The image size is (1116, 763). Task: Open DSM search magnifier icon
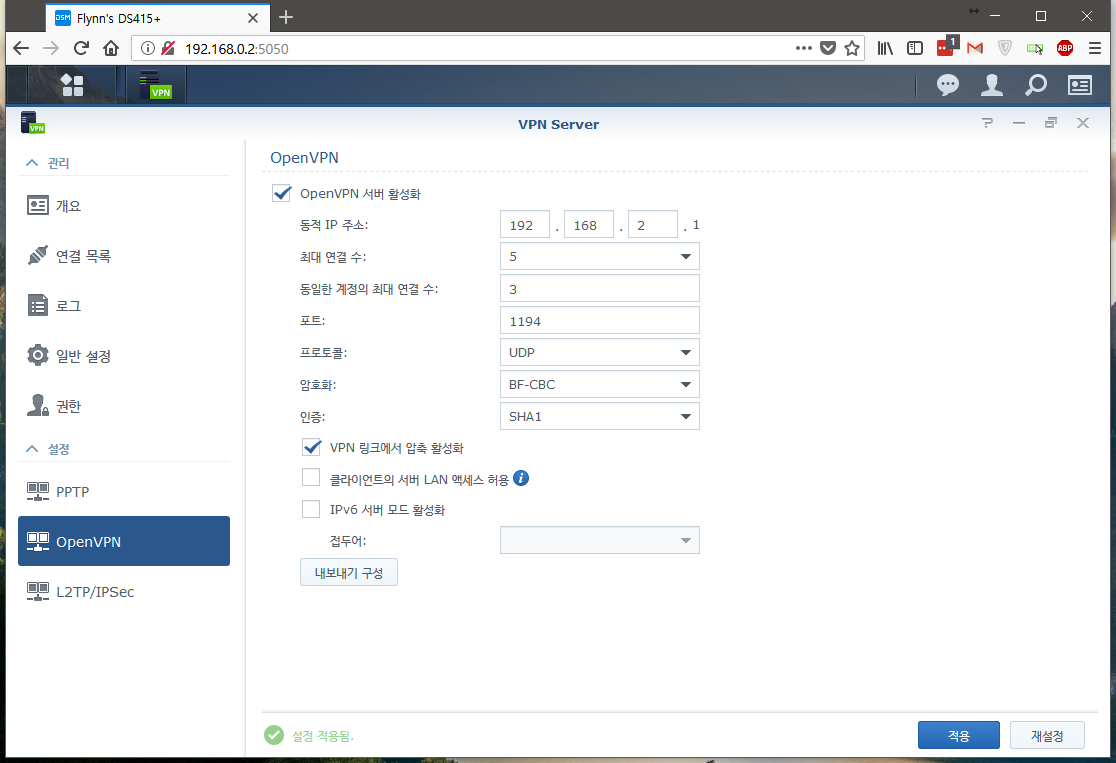(1036, 85)
